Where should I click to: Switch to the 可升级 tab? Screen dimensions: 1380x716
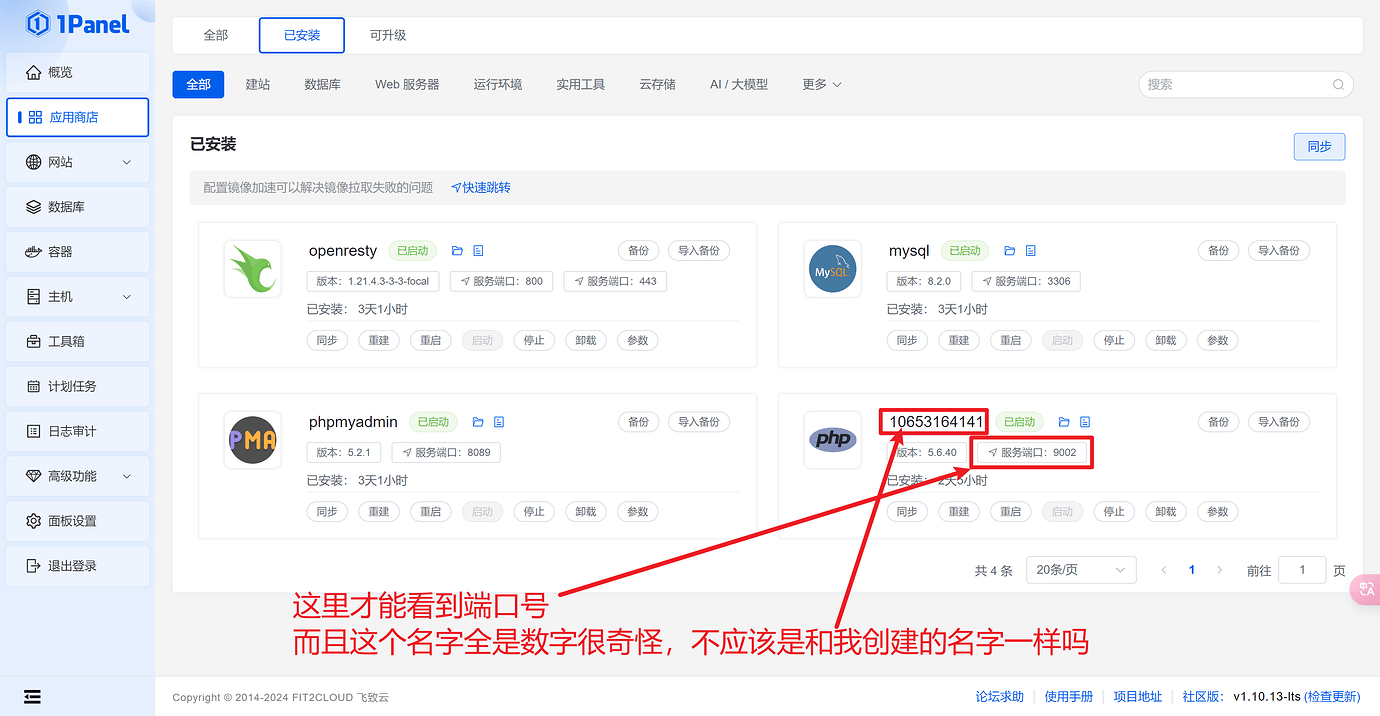pos(388,34)
